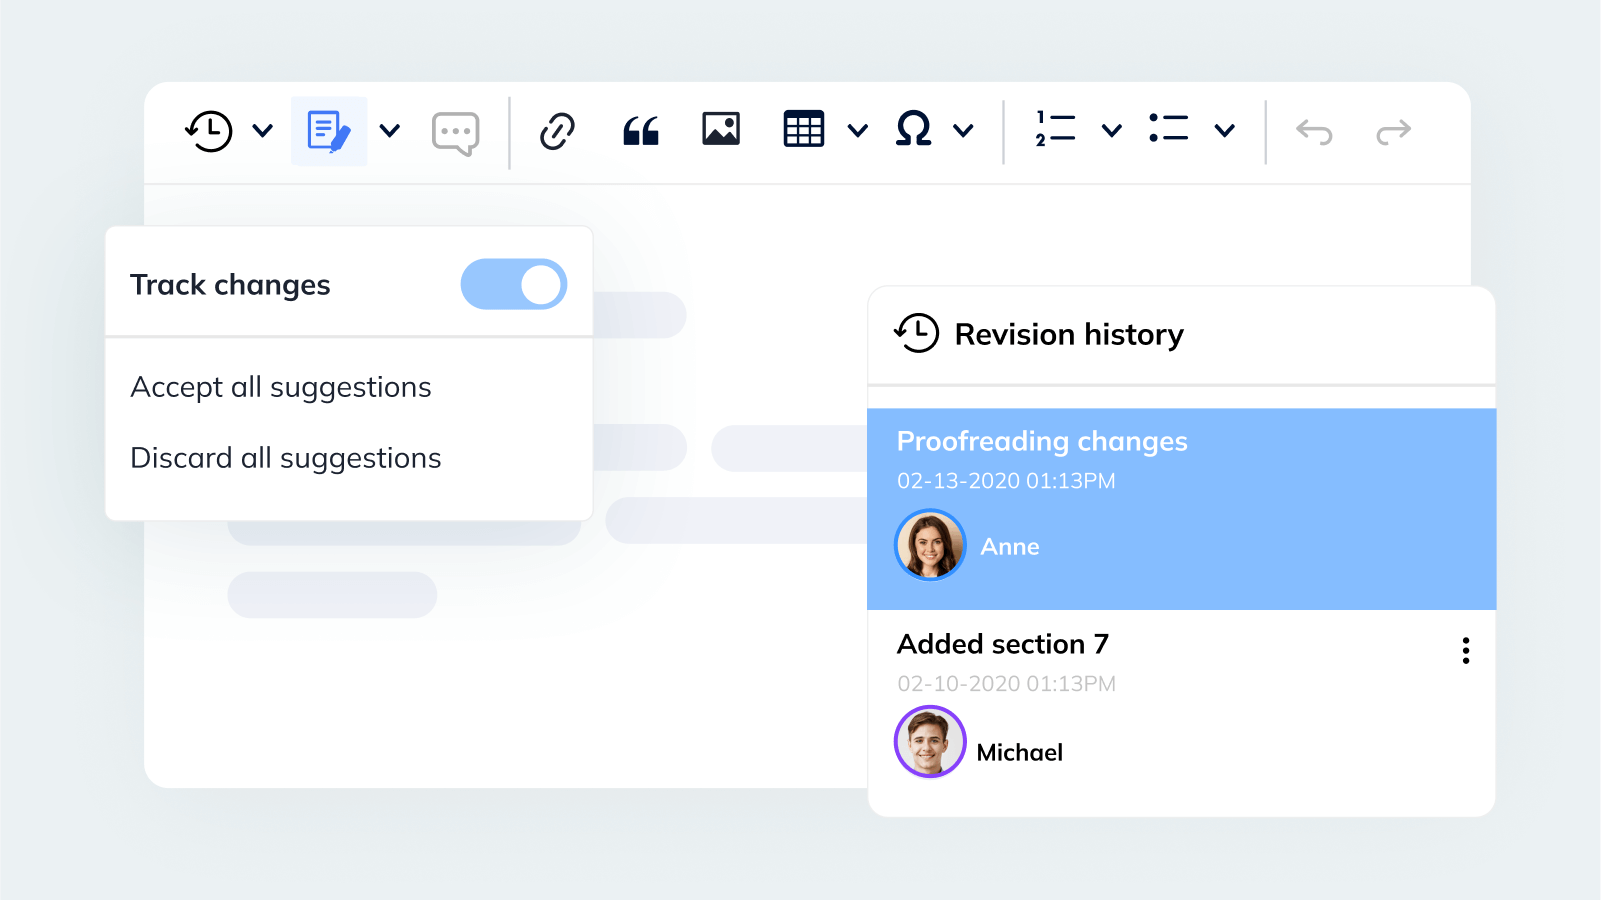Select the Added section 7 revision
The width and height of the screenshot is (1601, 900).
coord(1181,712)
